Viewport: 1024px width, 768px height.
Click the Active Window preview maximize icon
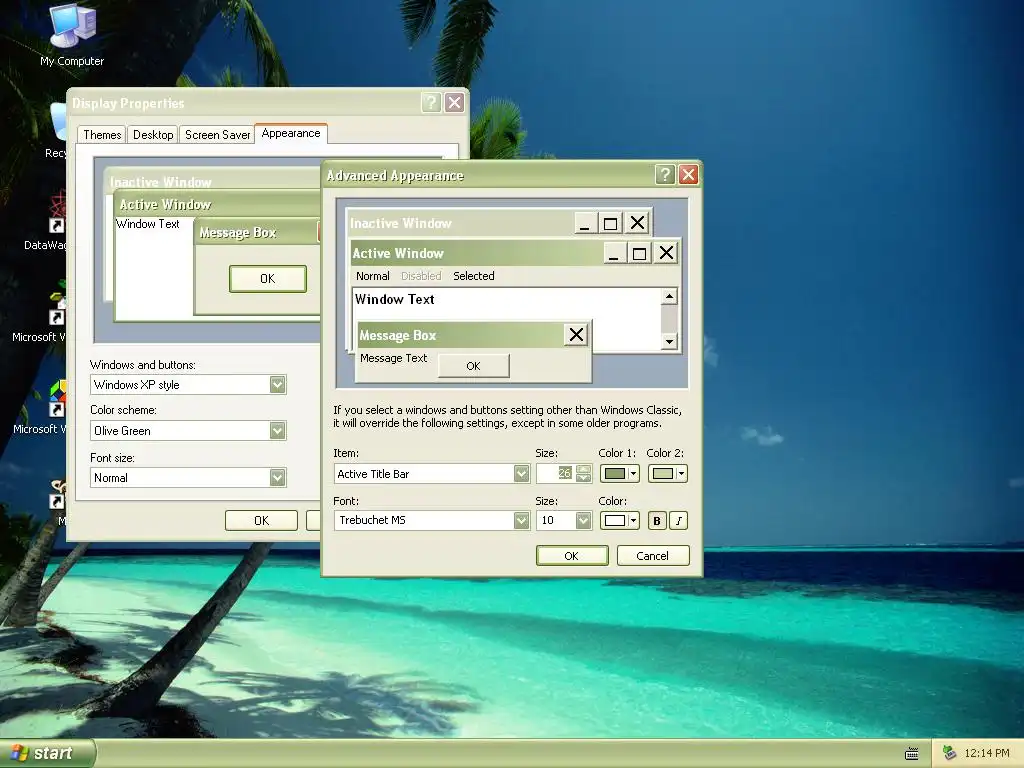pyautogui.click(x=639, y=253)
